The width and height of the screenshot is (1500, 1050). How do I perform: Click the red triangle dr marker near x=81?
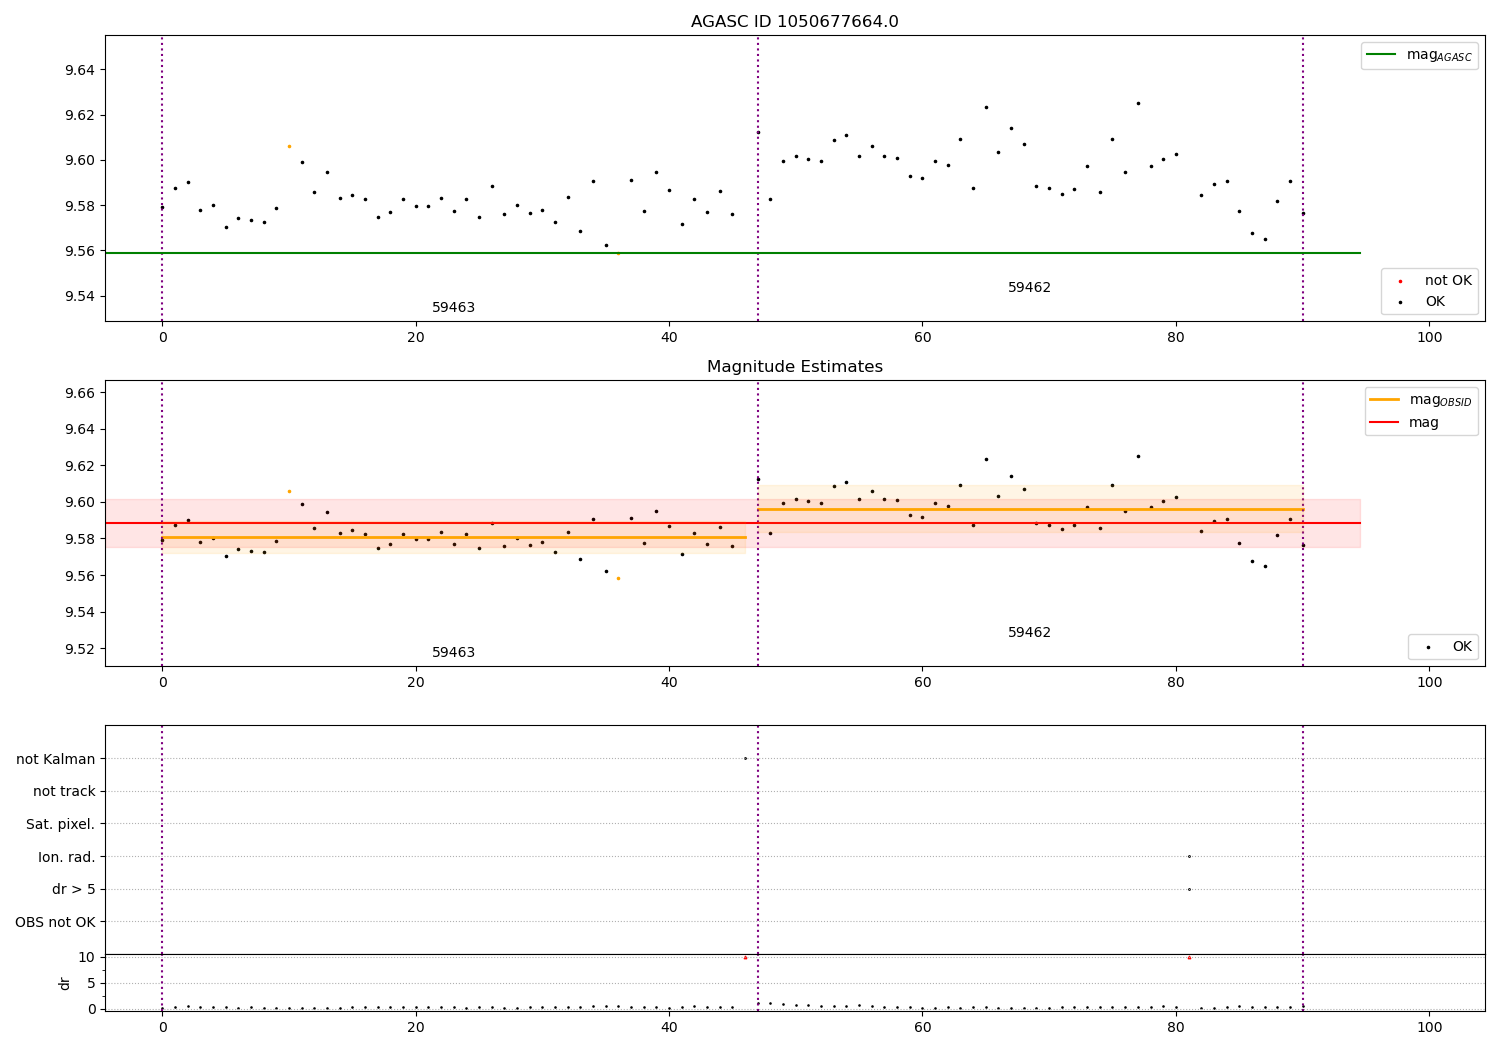pos(1189,957)
